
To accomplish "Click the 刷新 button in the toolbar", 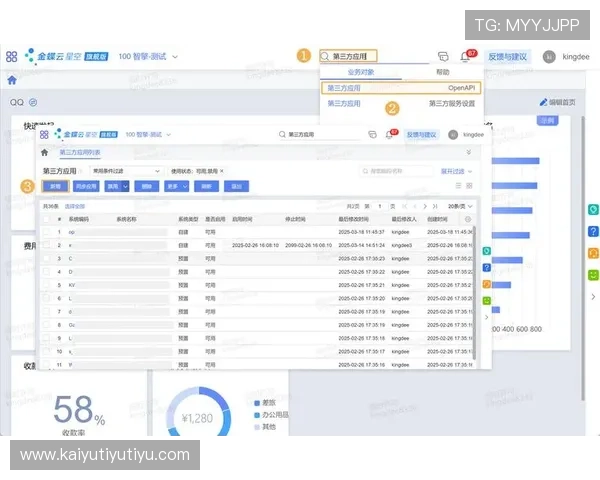I will click(x=206, y=186).
